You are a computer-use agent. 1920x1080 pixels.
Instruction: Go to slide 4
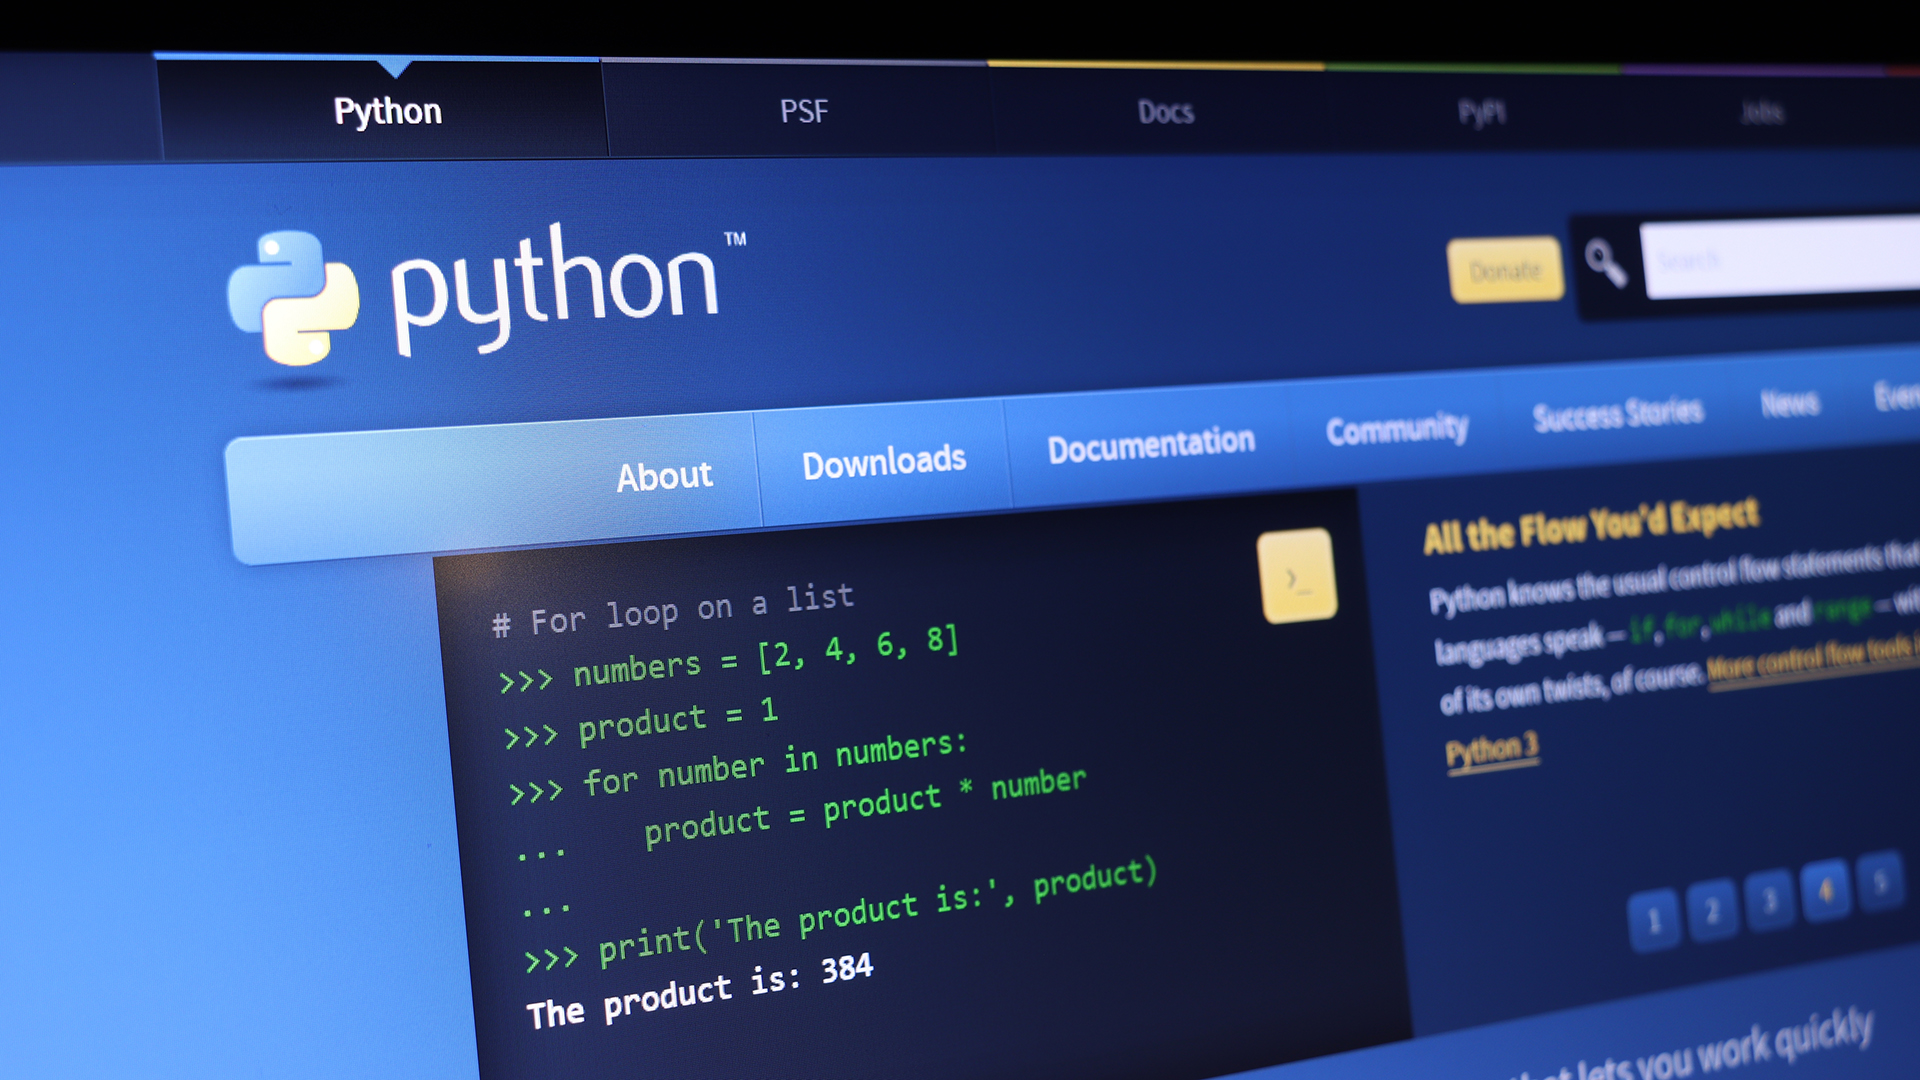1825,890
